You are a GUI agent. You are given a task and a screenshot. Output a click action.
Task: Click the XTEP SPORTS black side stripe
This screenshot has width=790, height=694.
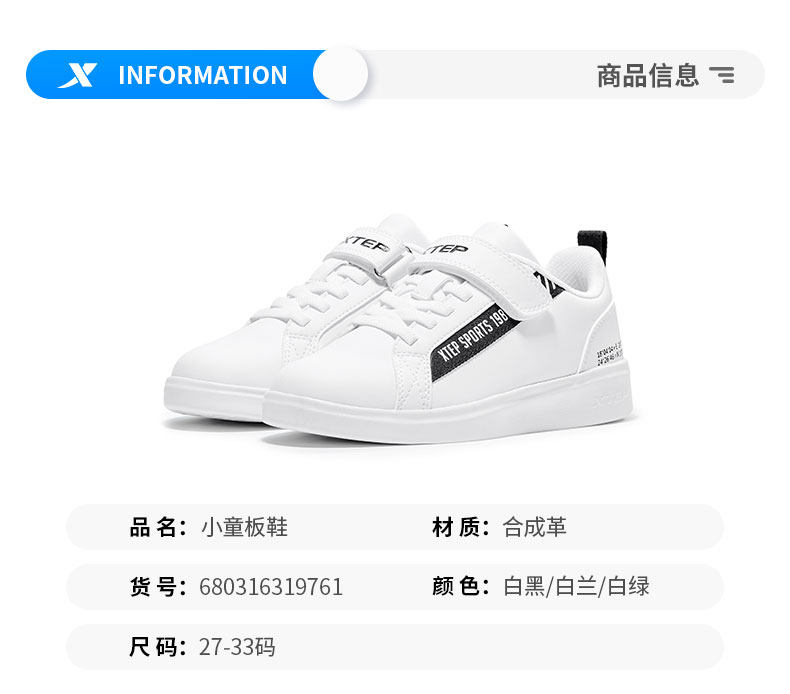click(x=475, y=341)
